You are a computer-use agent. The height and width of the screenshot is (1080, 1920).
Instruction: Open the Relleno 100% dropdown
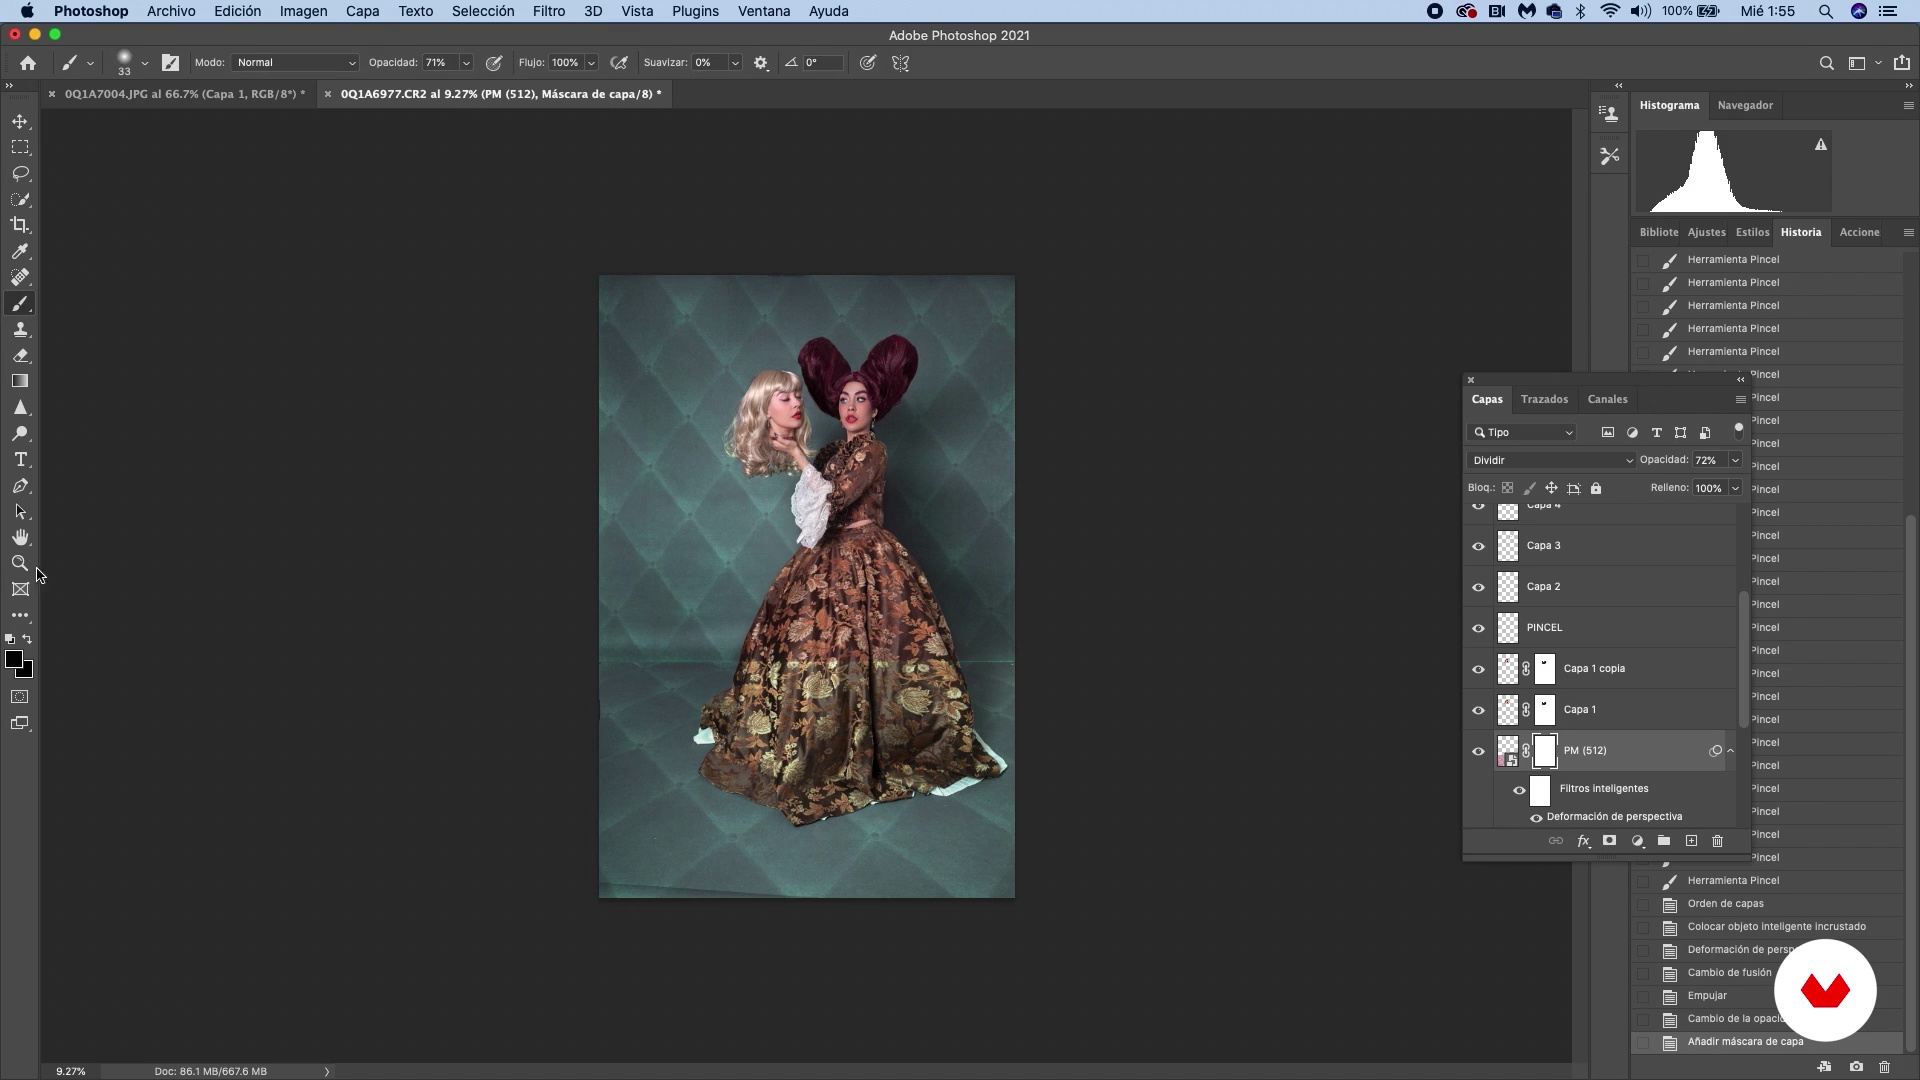(x=1735, y=488)
